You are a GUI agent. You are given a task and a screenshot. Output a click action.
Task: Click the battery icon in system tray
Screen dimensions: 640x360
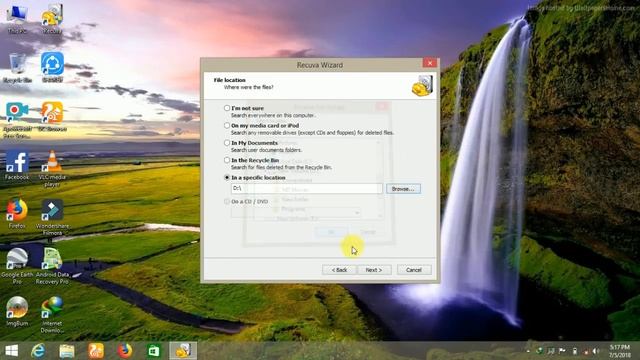[x=575, y=351]
